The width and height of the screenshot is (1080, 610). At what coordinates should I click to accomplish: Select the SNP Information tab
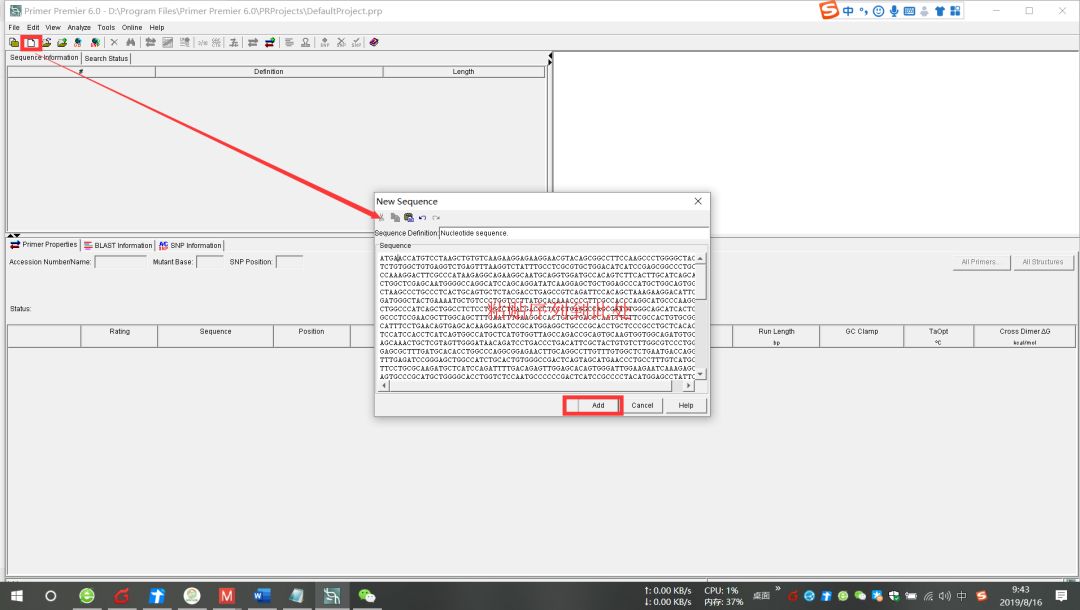coord(190,245)
